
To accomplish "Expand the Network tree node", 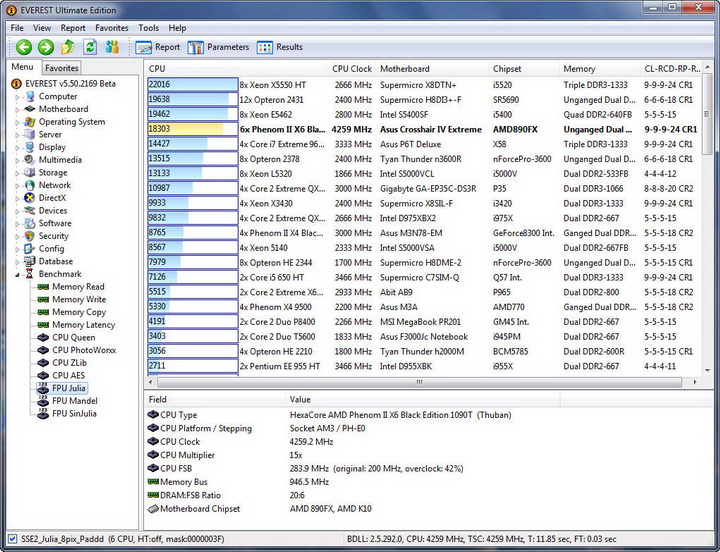I will click(x=17, y=186).
